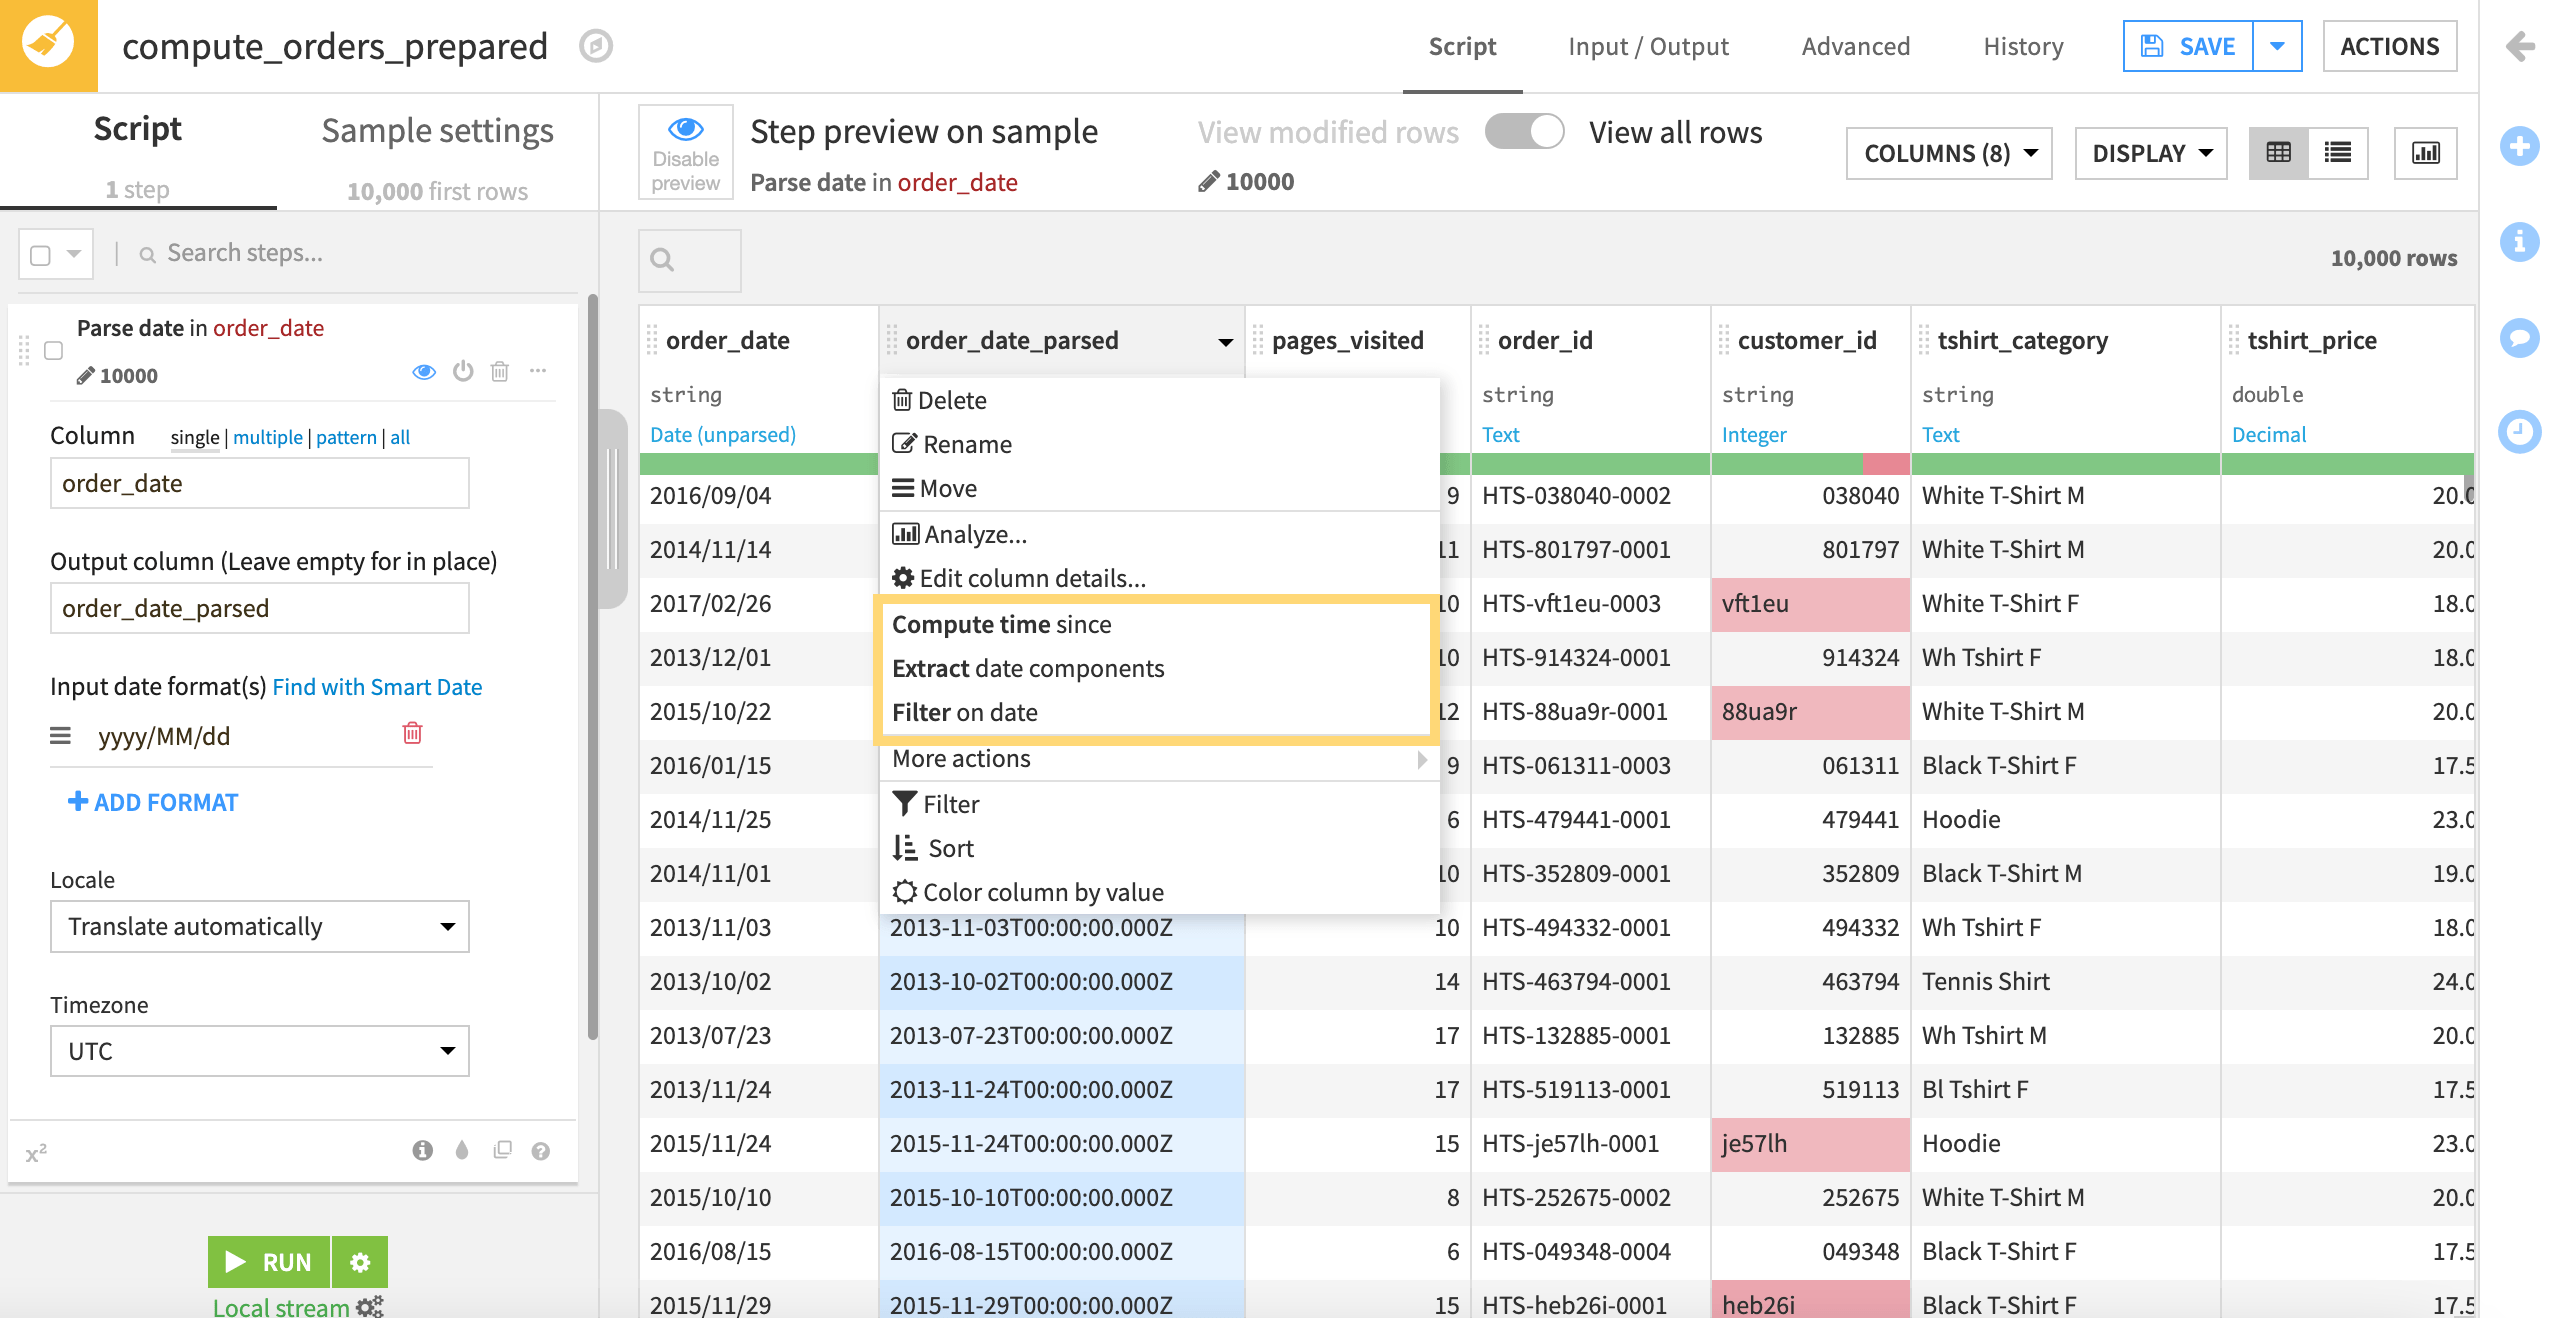This screenshot has height=1318, width=2556.
Task: Click Find with Smart Date link
Action: [377, 688]
